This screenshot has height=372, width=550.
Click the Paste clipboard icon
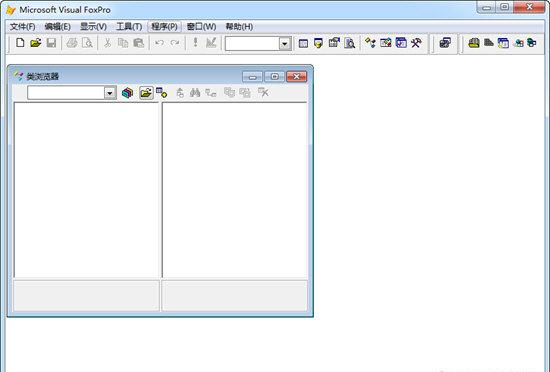tap(139, 43)
